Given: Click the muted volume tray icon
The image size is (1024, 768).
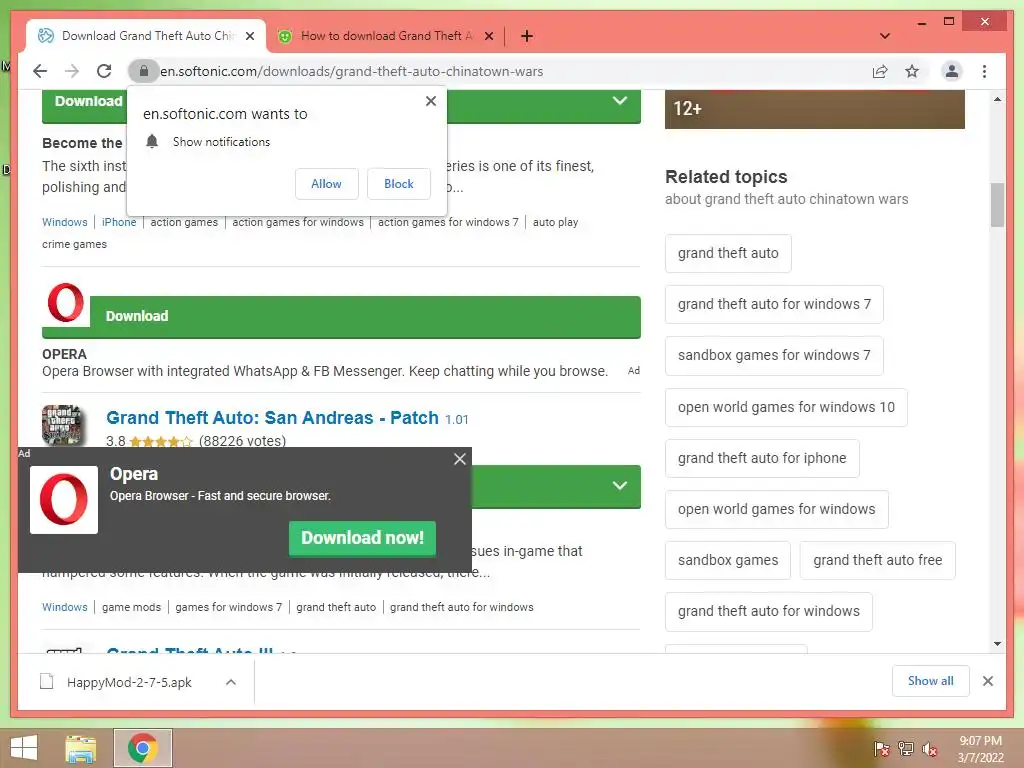Looking at the screenshot, I should click(x=930, y=748).
